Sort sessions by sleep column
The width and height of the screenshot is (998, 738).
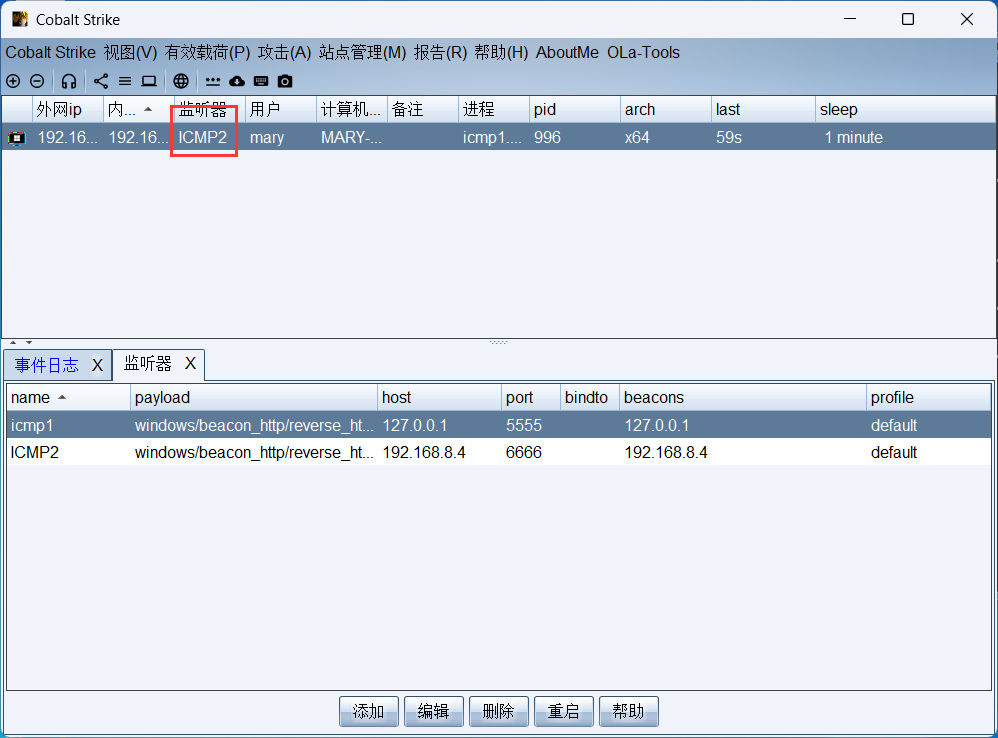point(905,109)
